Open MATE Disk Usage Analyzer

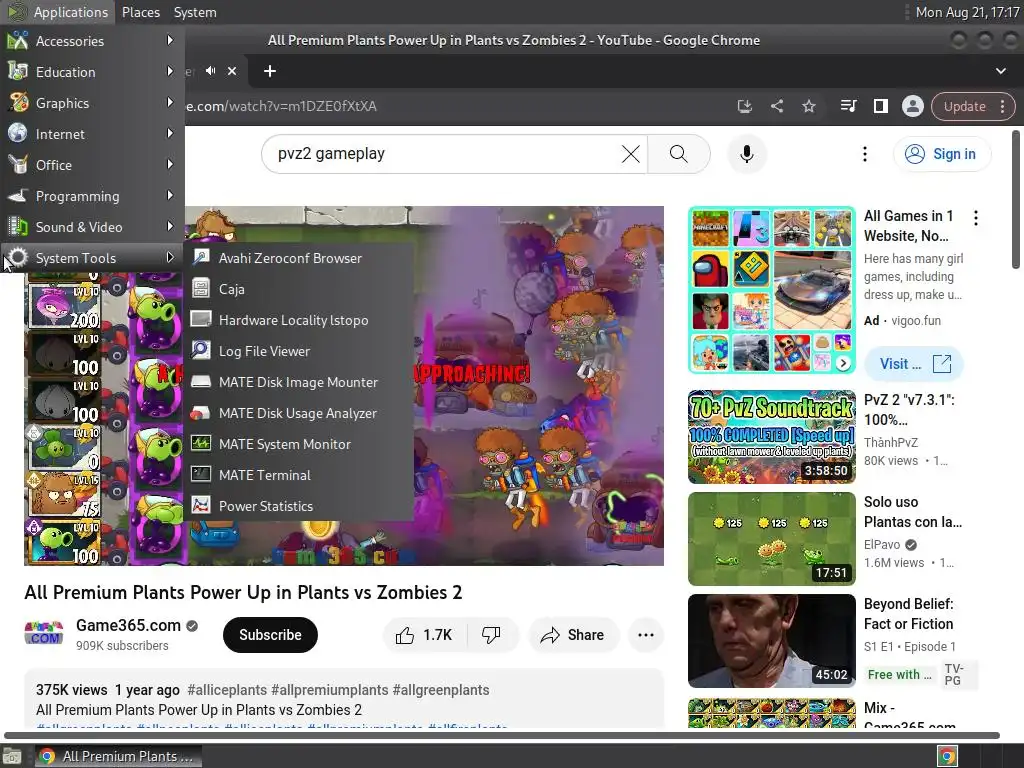pyautogui.click(x=299, y=413)
